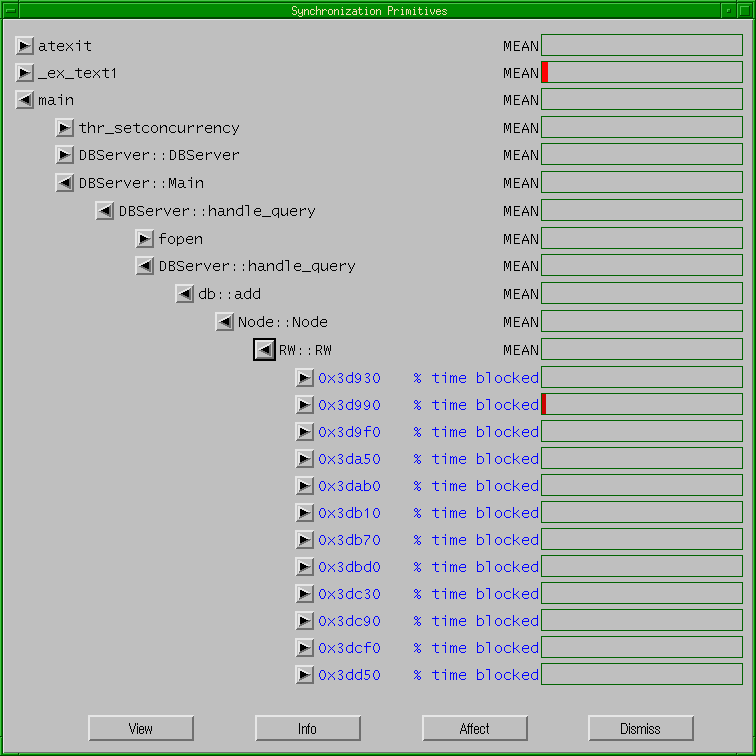Expand the thr_setconcurrency node

[65, 128]
